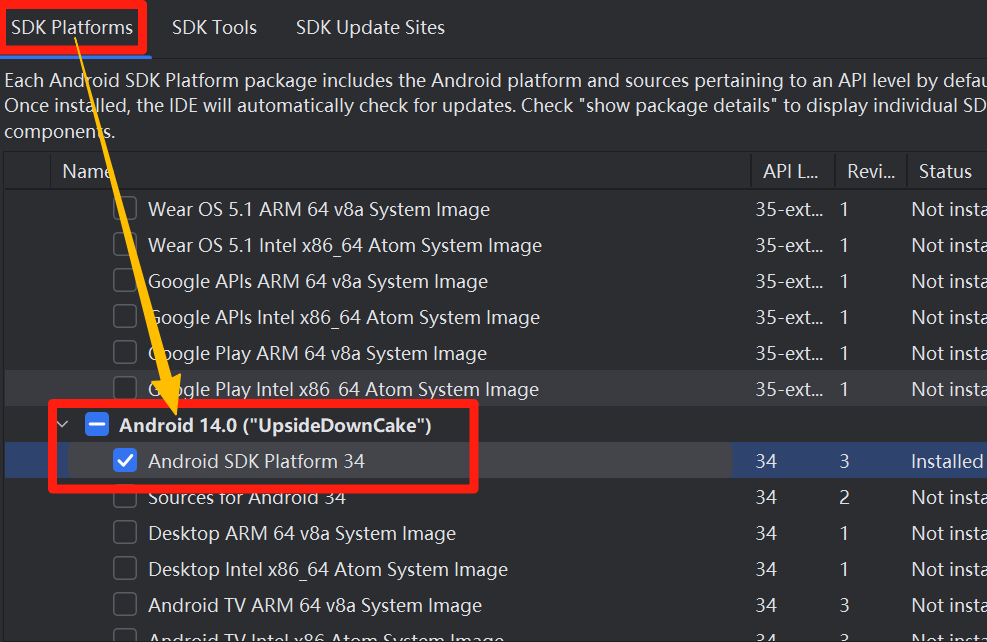Select Sources for Android 34 row text
Screen dimensions: 987x642
pyautogui.click(x=247, y=498)
